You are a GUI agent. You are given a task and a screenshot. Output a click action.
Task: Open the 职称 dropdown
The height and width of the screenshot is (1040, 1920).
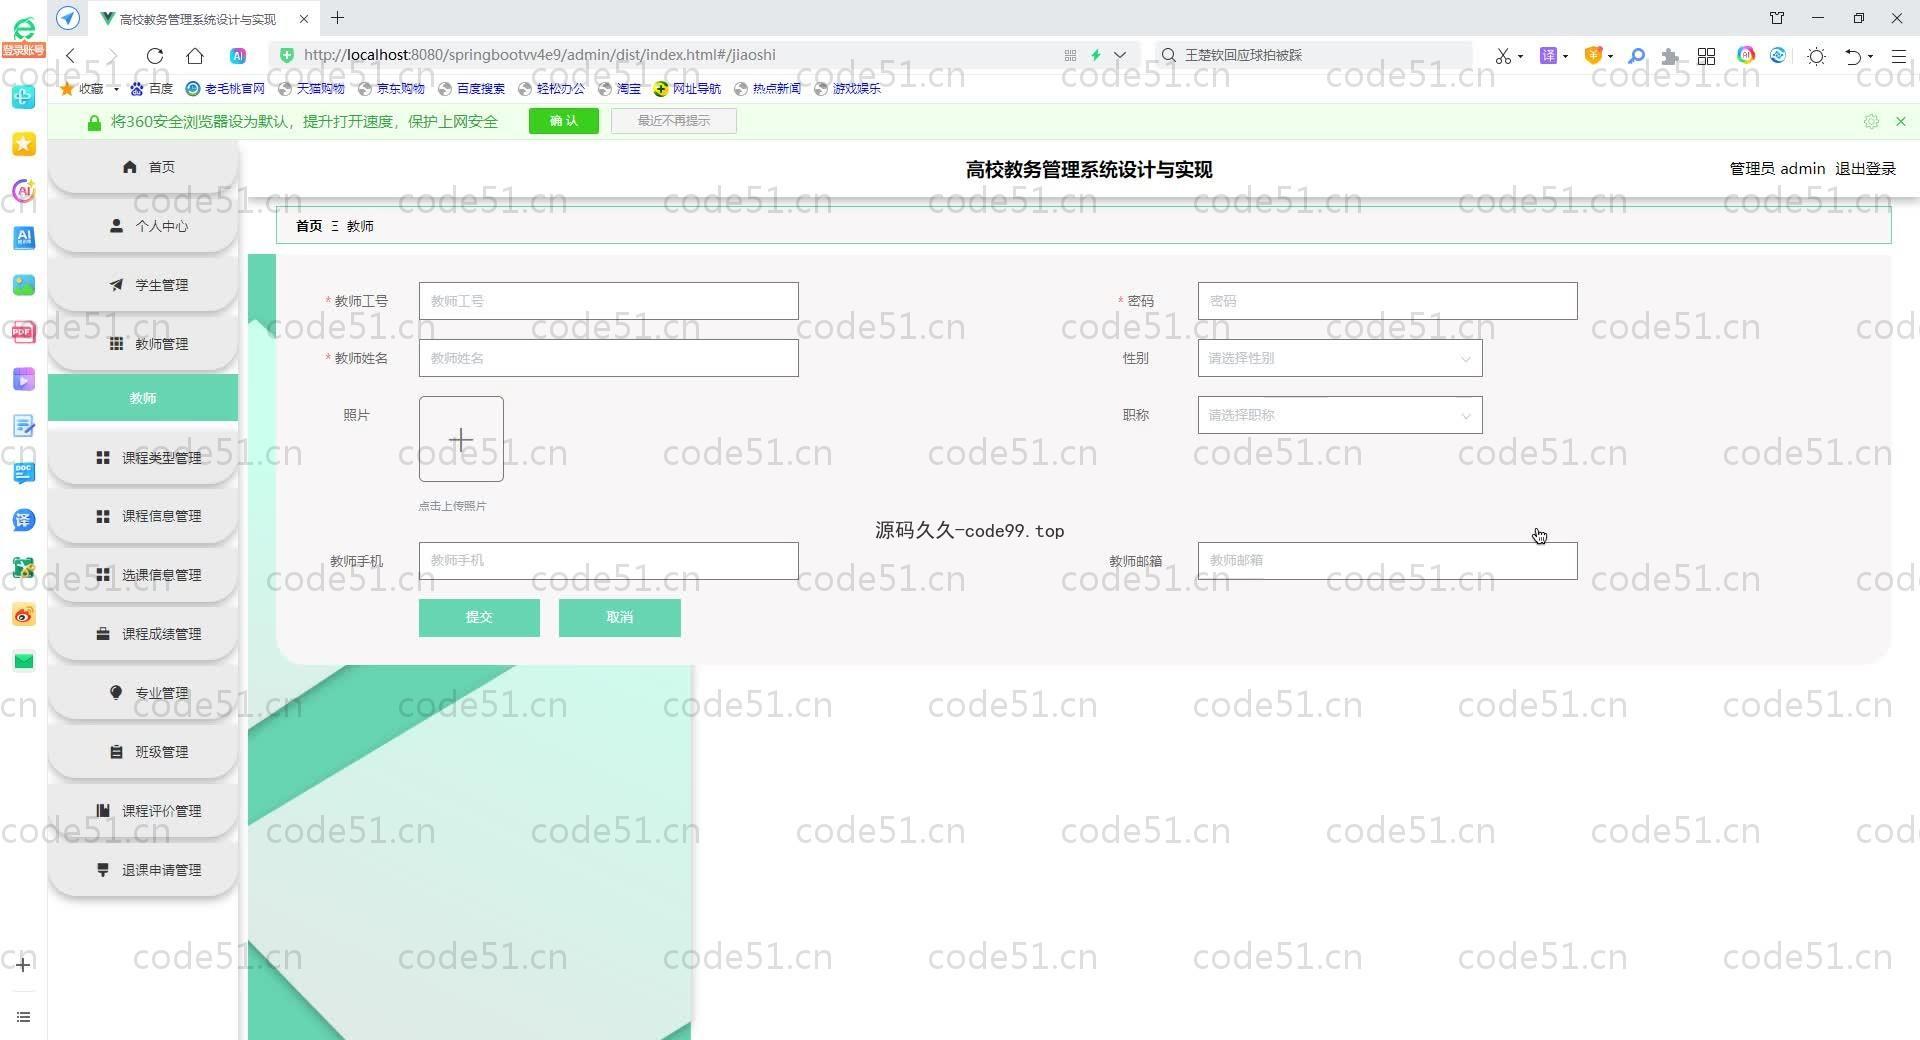1340,415
